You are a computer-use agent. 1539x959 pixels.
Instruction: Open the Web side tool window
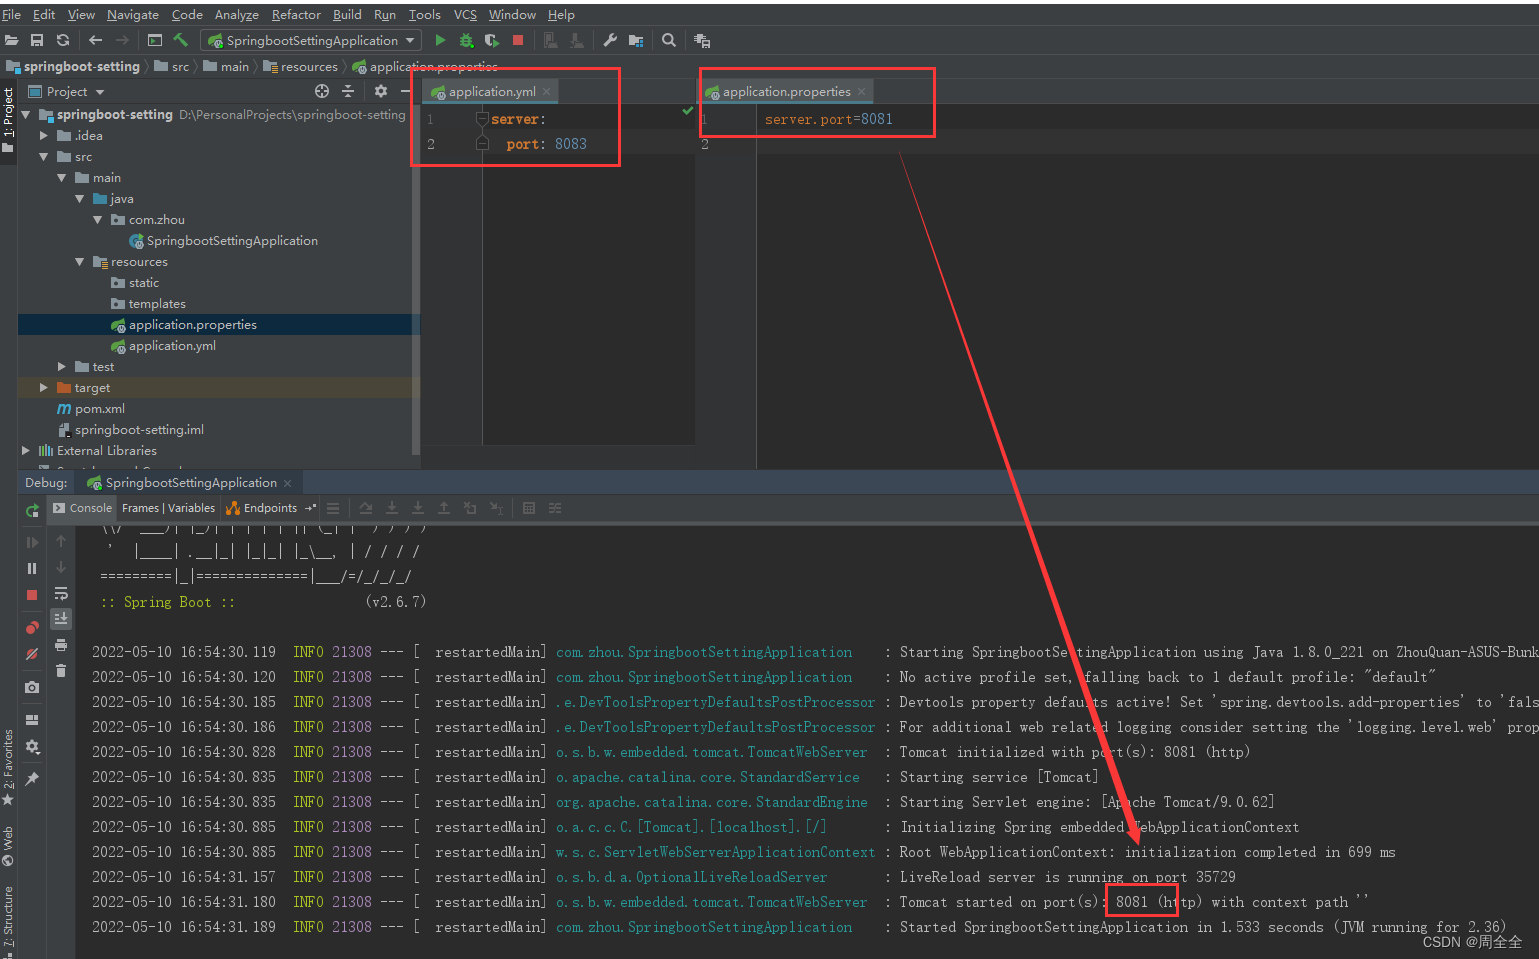click(8, 845)
